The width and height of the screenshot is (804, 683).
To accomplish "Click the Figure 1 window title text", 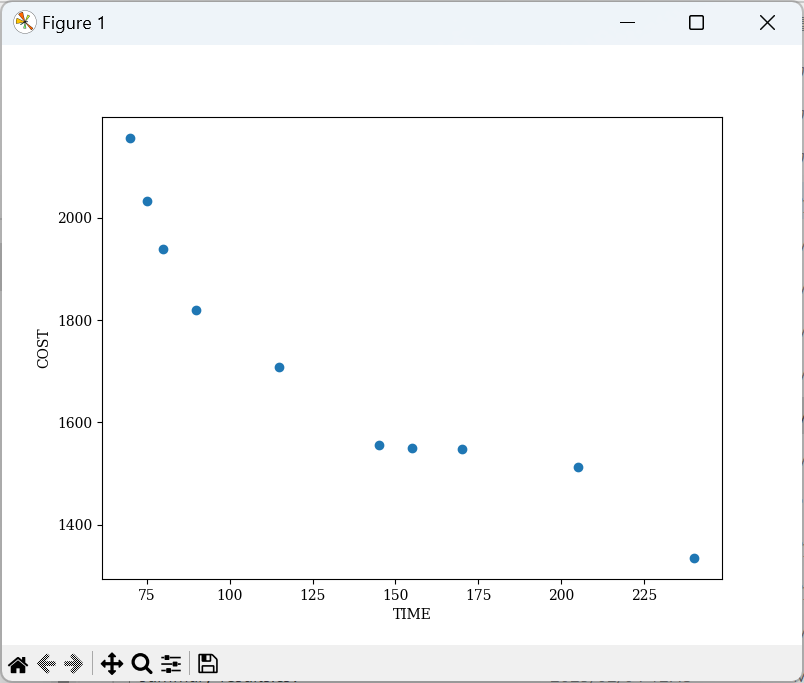I will (73, 22).
